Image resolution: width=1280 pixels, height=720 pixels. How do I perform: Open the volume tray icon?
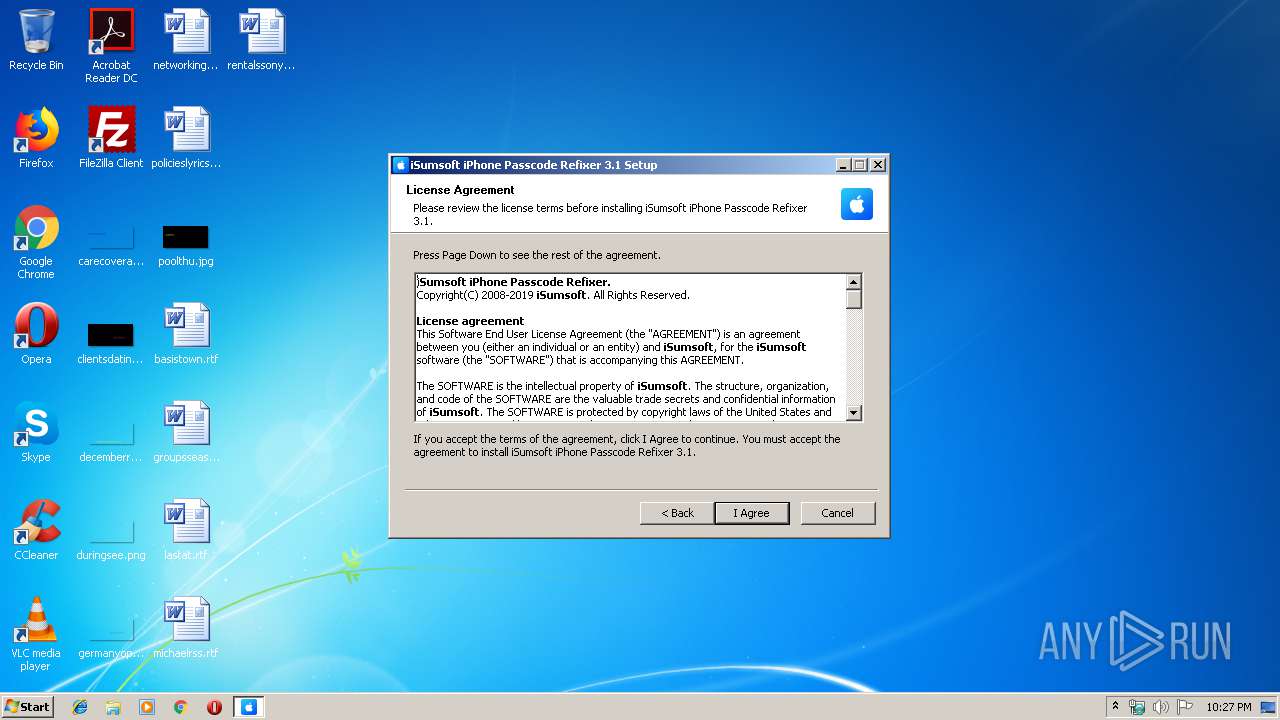click(1161, 707)
